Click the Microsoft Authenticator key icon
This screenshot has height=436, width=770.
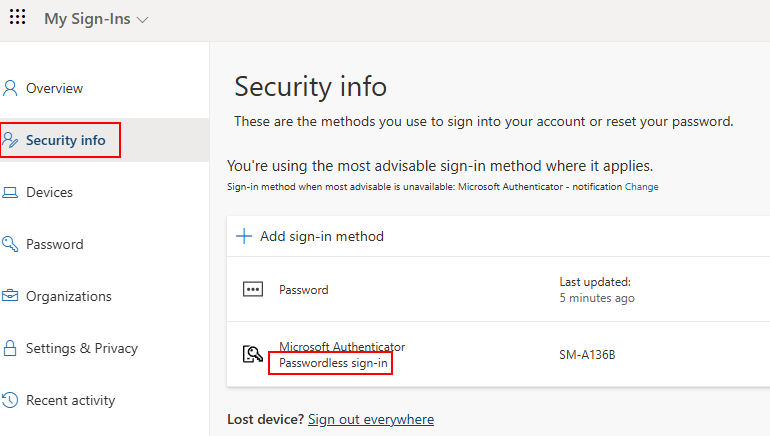[x=253, y=354]
